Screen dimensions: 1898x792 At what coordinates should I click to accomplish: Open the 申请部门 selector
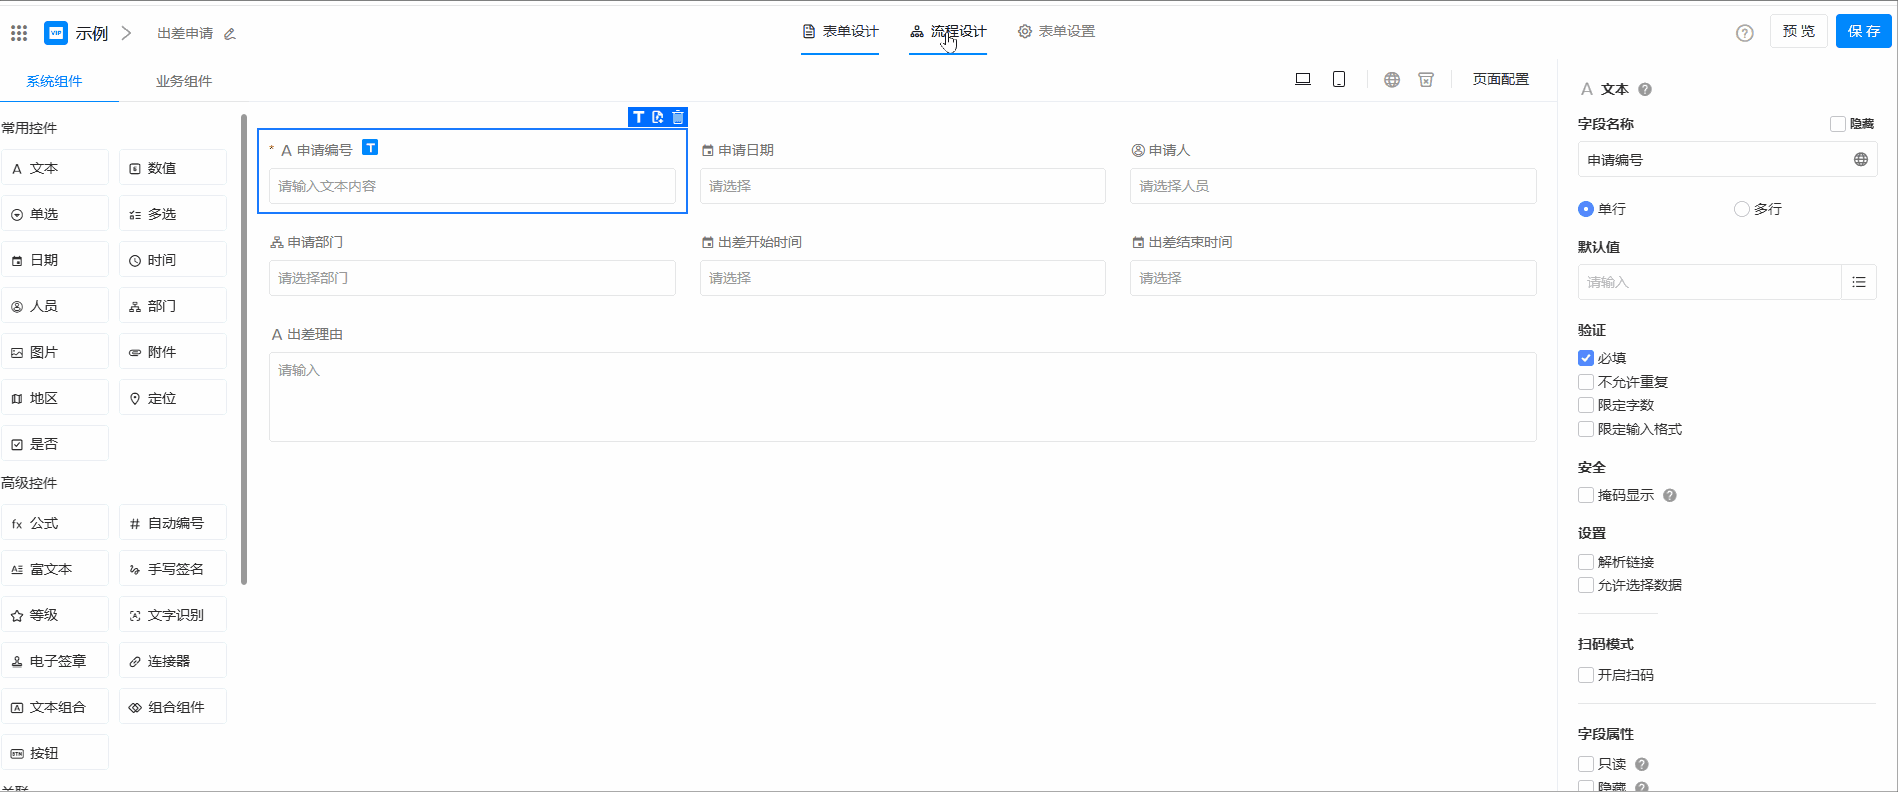[x=472, y=278]
